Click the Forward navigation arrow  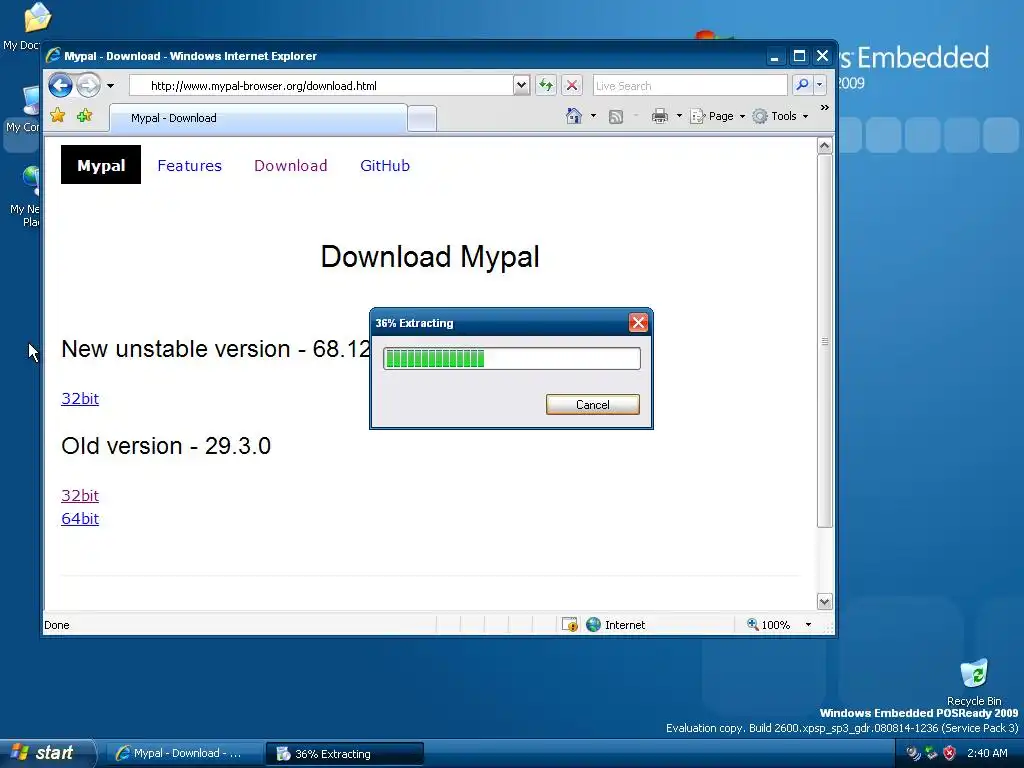88,85
